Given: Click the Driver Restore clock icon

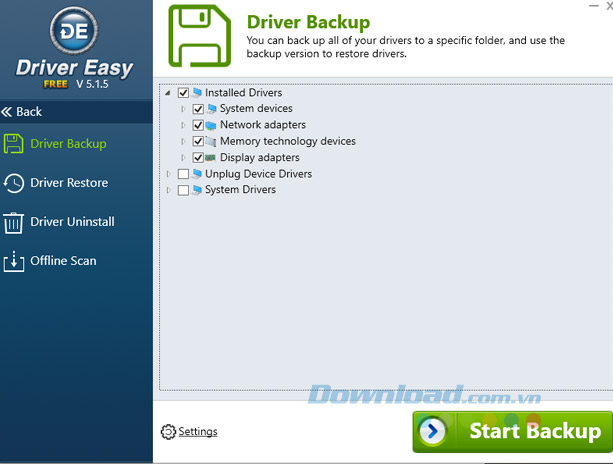Looking at the screenshot, I should pyautogui.click(x=14, y=183).
